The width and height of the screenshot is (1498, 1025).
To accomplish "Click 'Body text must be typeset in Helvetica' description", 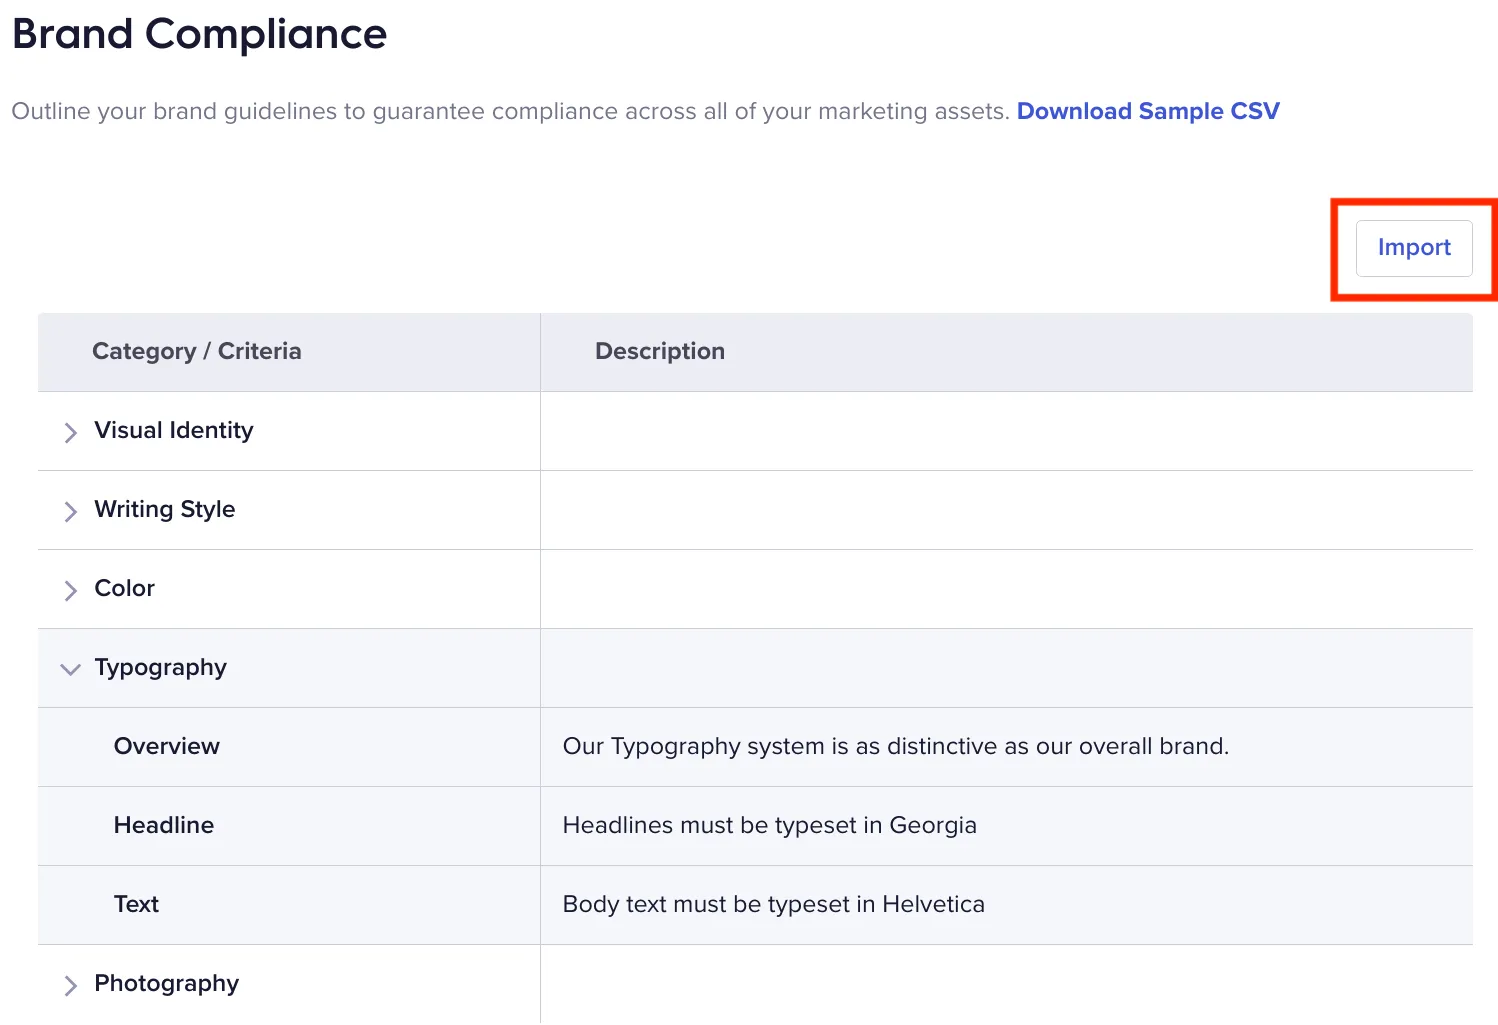I will click(x=774, y=904).
